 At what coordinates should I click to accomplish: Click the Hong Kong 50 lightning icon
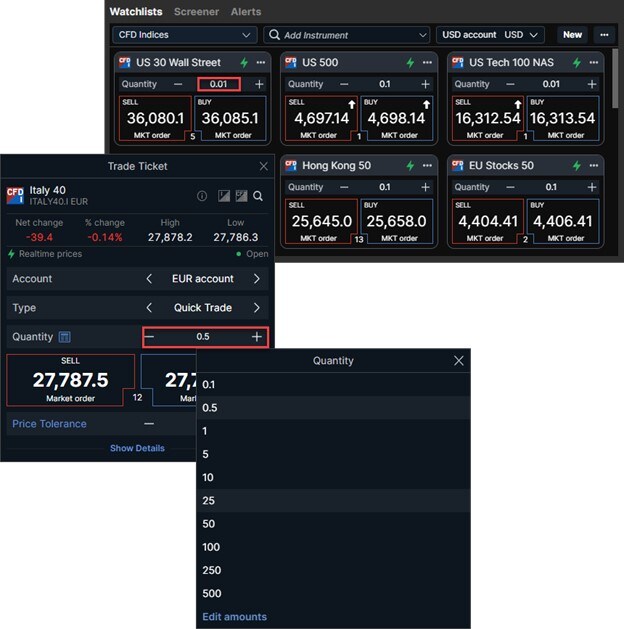[410, 166]
